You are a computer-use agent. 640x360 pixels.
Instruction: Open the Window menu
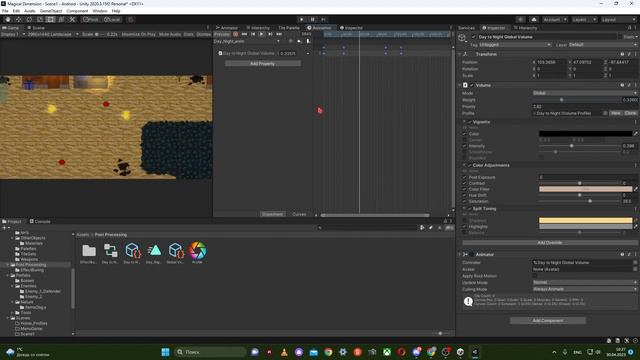(x=100, y=11)
